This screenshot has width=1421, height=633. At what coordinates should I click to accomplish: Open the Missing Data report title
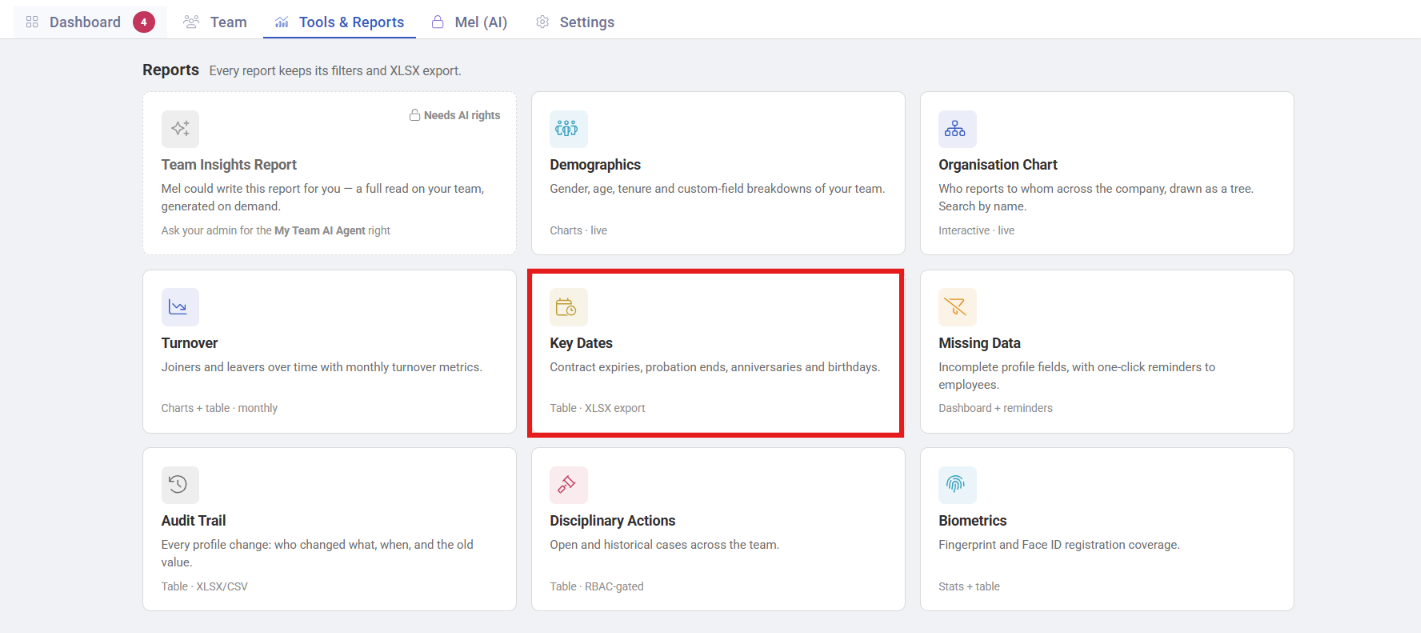(980, 343)
